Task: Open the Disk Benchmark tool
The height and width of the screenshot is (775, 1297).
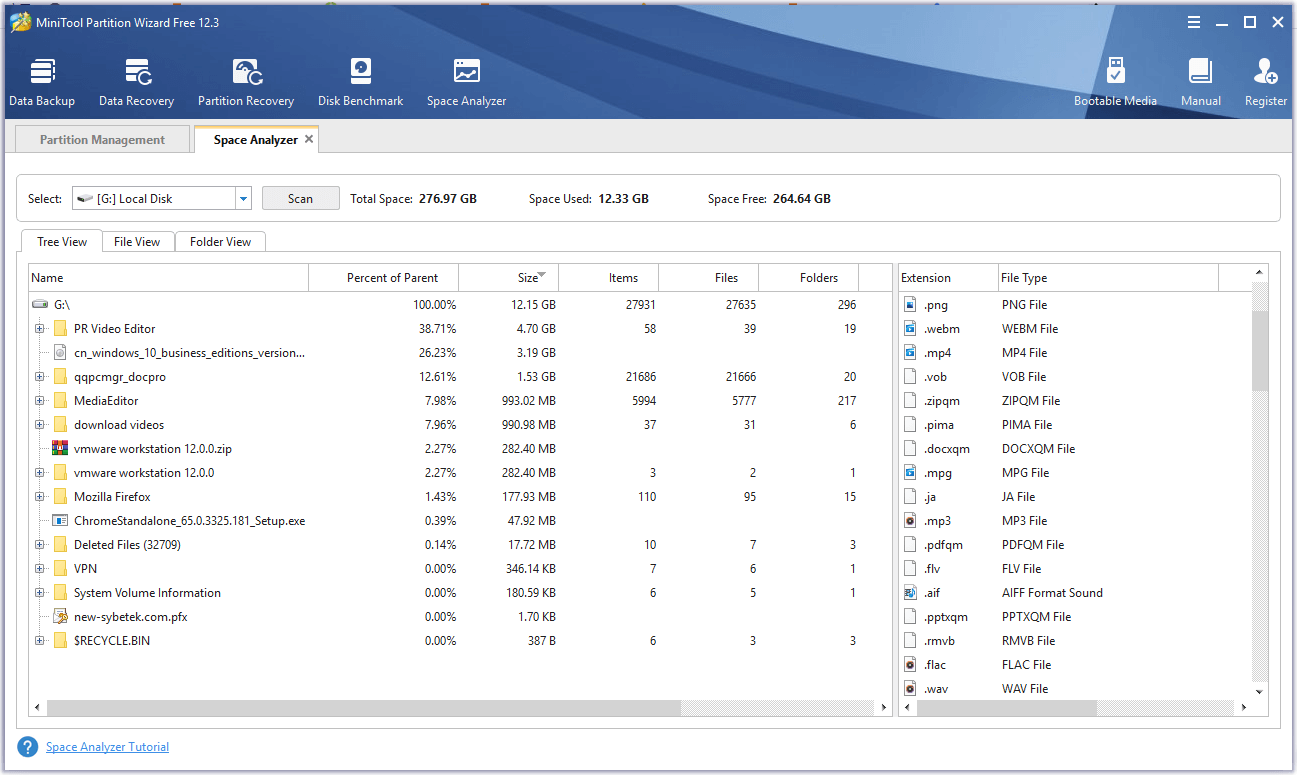Action: point(360,80)
